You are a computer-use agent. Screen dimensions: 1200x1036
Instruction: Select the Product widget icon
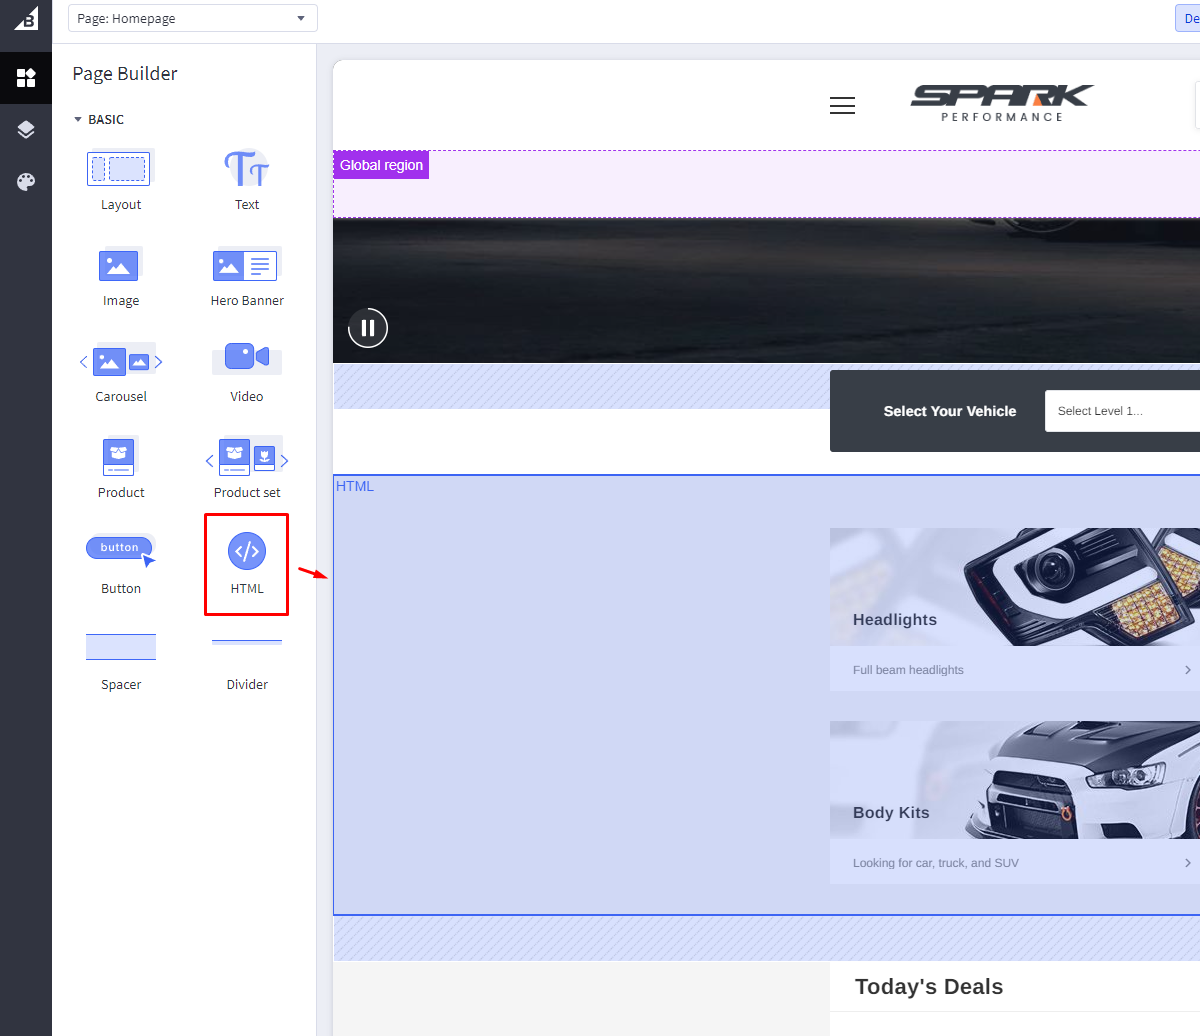point(120,456)
